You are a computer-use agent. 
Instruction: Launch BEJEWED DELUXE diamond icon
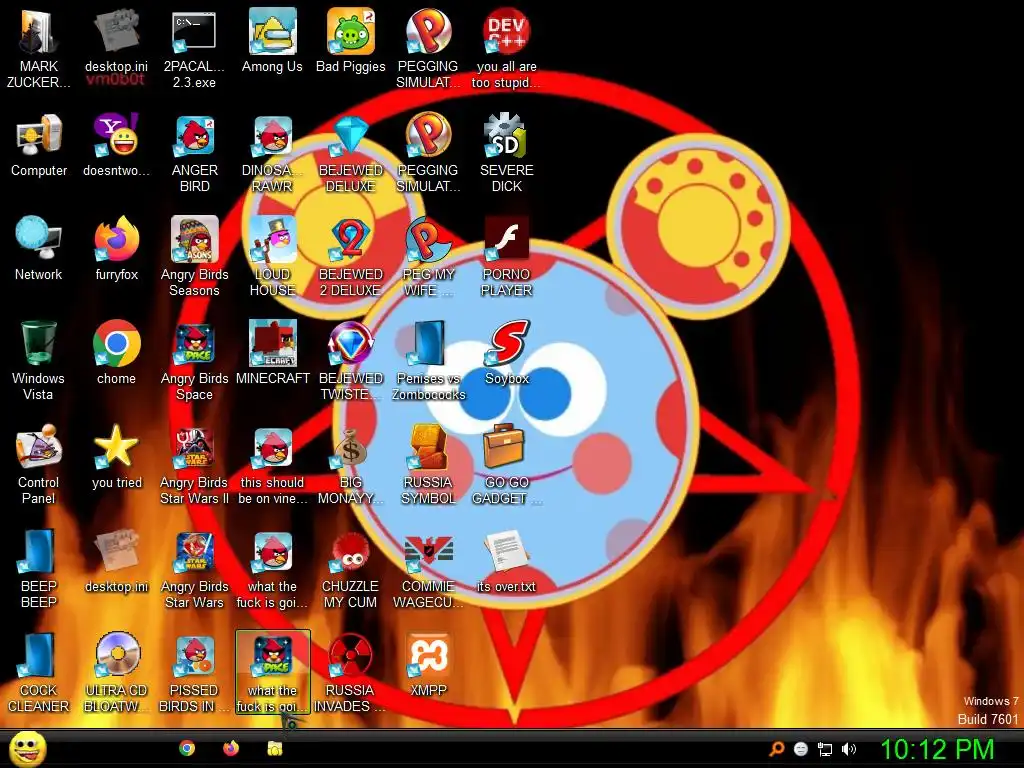pyautogui.click(x=351, y=153)
